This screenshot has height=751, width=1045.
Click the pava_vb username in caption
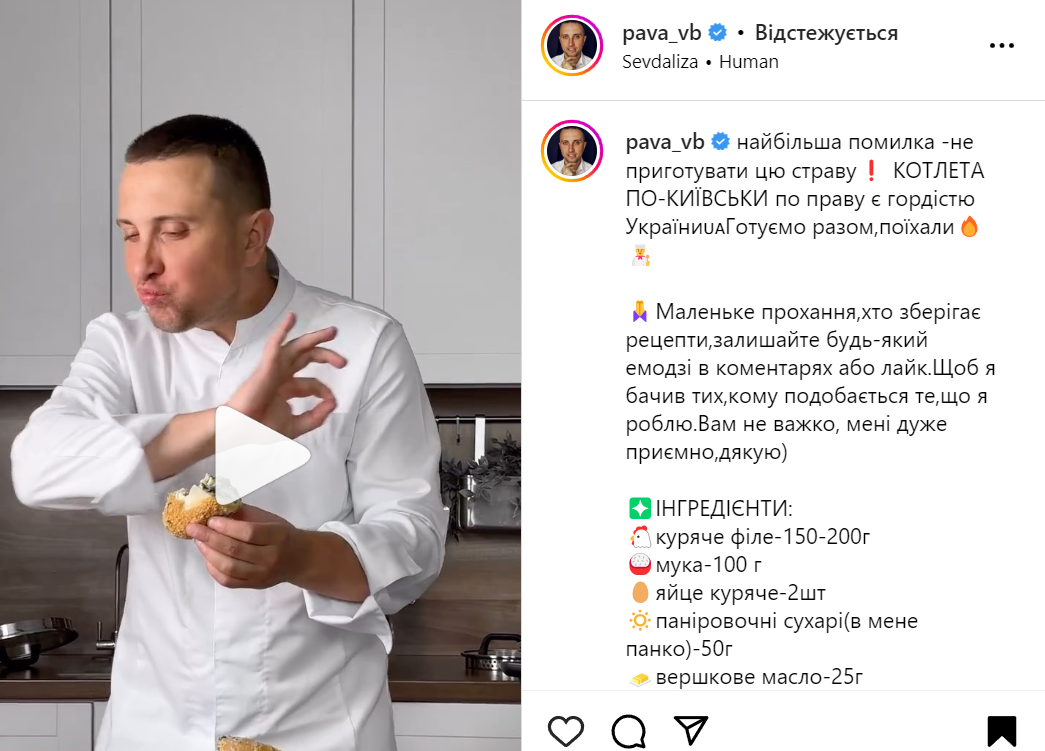[665, 142]
